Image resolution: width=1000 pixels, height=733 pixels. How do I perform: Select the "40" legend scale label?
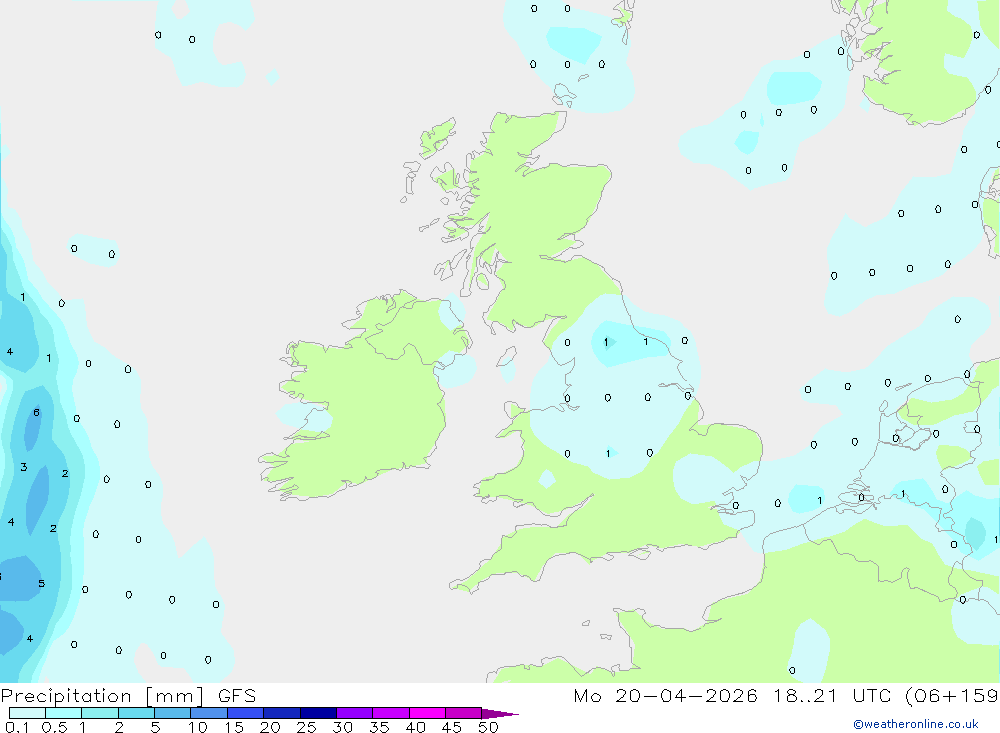point(416,727)
